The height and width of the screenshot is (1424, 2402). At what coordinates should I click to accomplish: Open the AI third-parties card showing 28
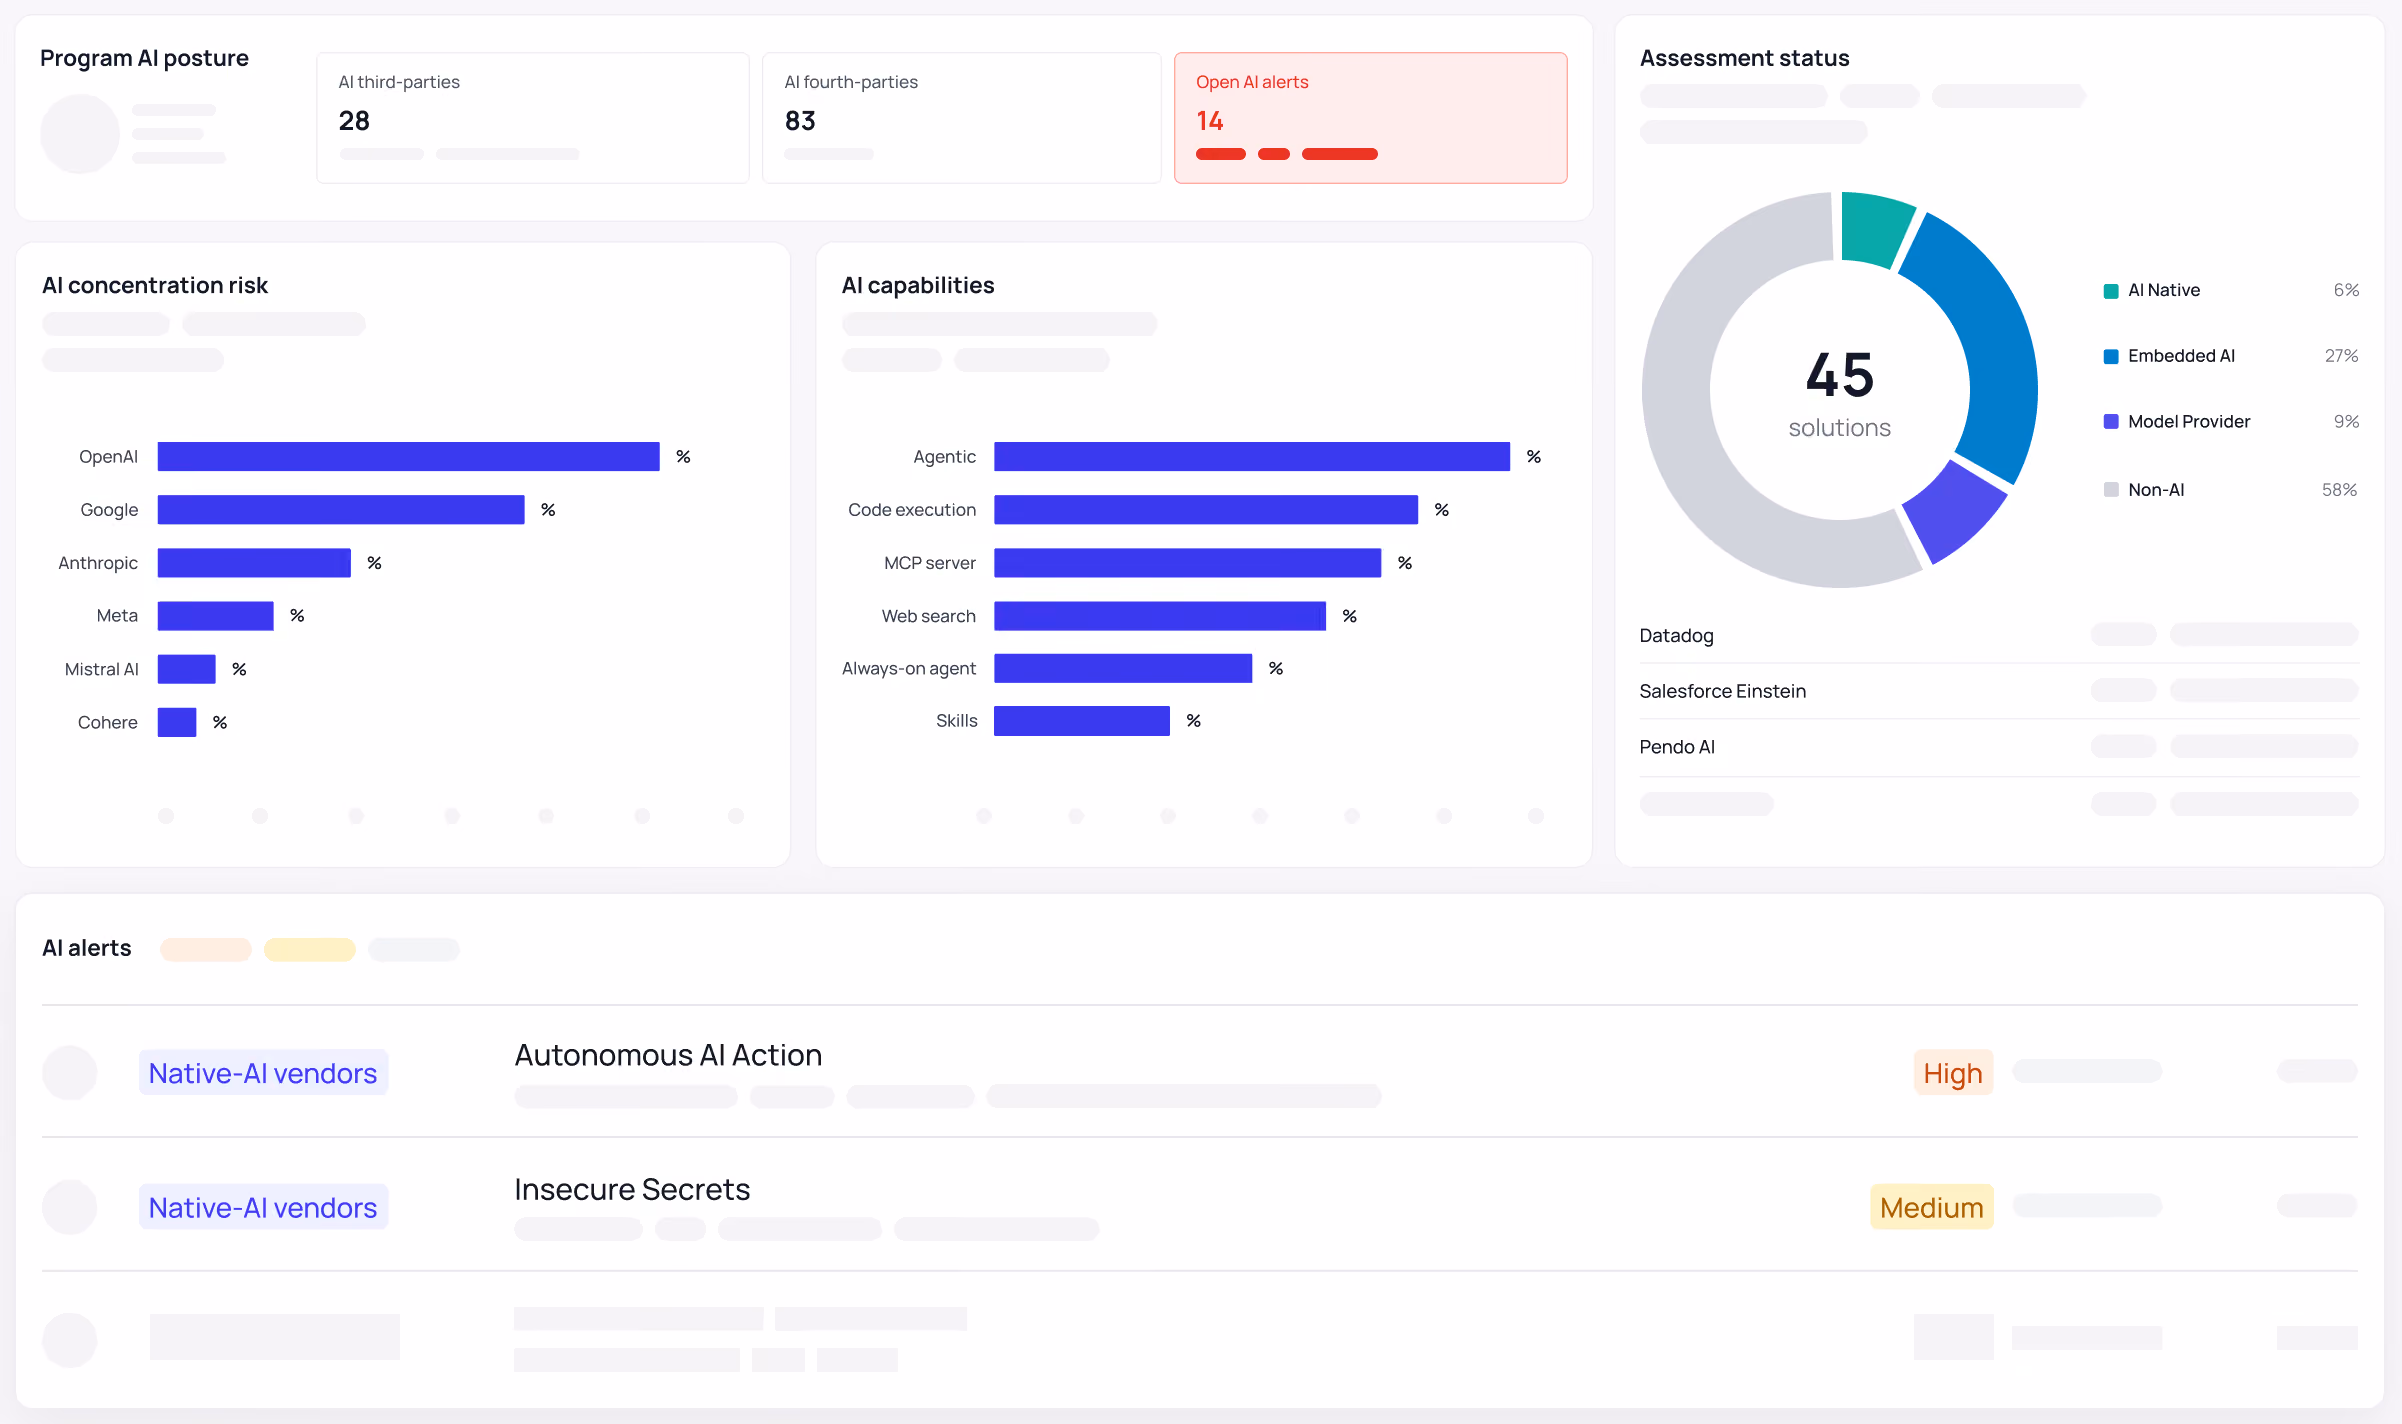point(533,118)
